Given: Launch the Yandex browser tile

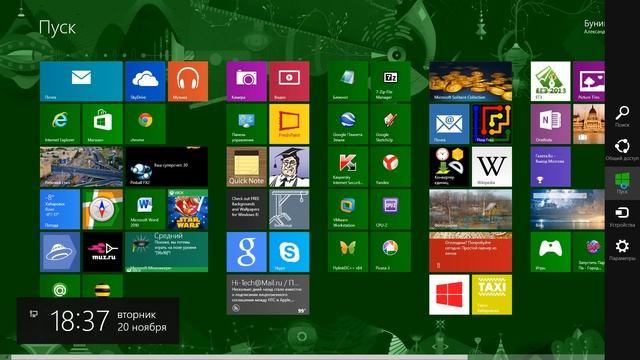Looking at the screenshot, I should pos(391,167).
